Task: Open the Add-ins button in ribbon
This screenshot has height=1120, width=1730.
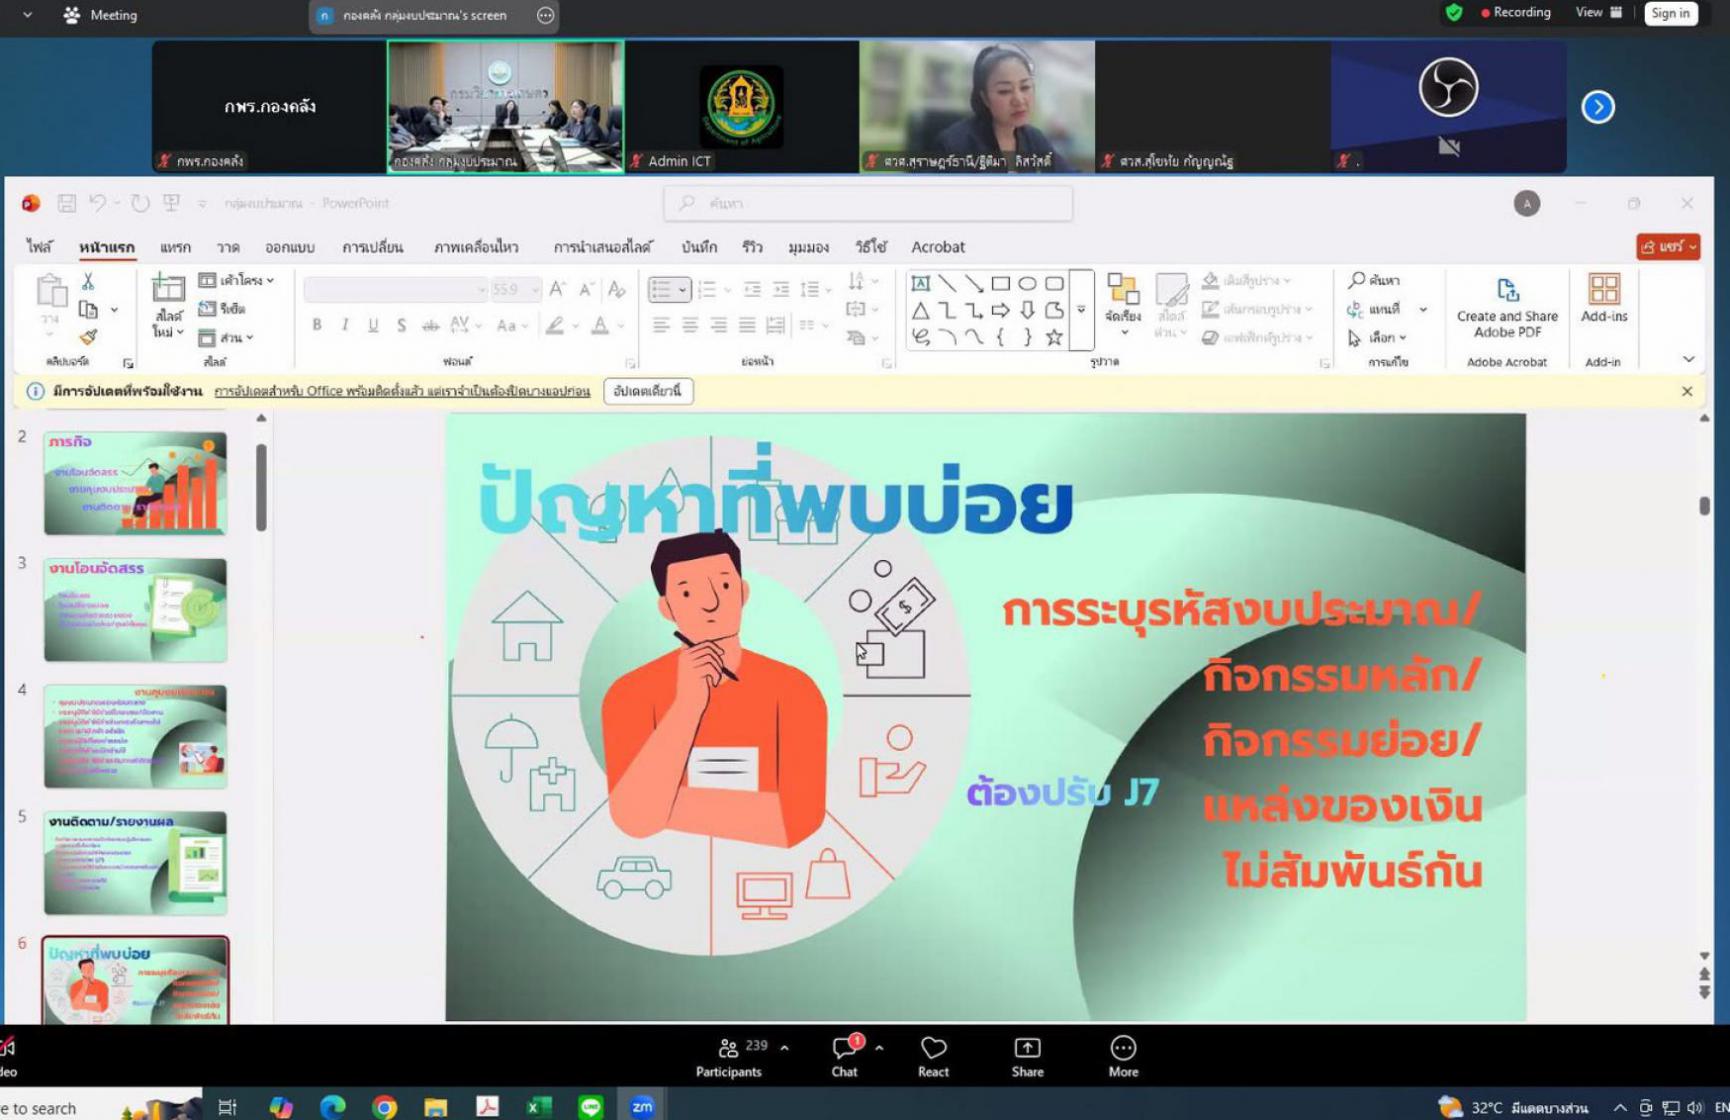Action: pos(1603,300)
